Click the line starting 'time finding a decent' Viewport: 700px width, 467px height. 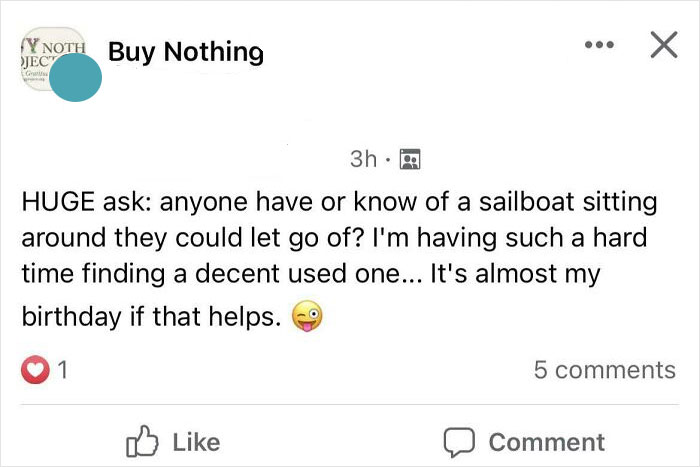click(311, 273)
